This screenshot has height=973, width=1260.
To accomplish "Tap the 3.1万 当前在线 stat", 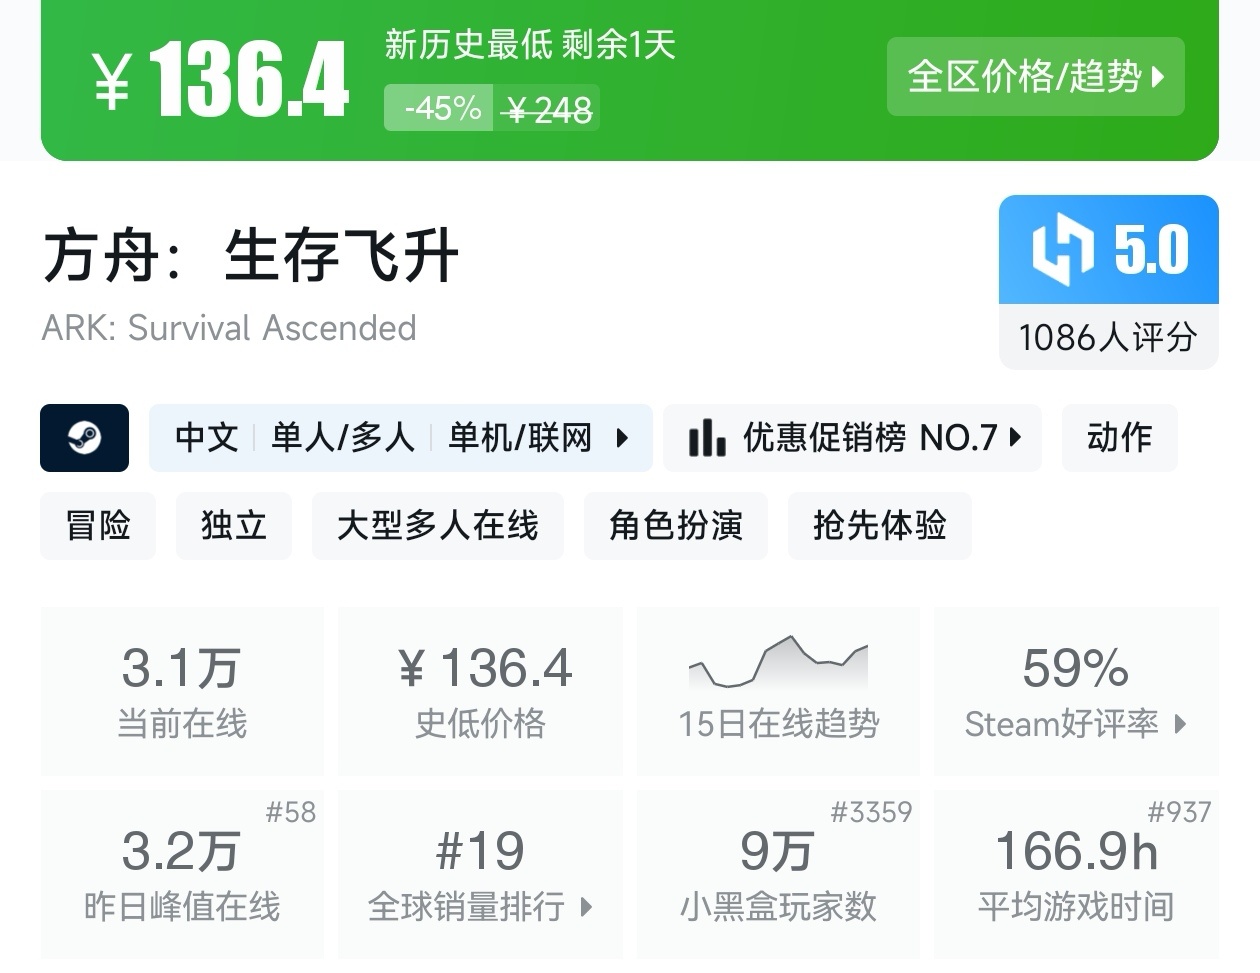I will 182,690.
